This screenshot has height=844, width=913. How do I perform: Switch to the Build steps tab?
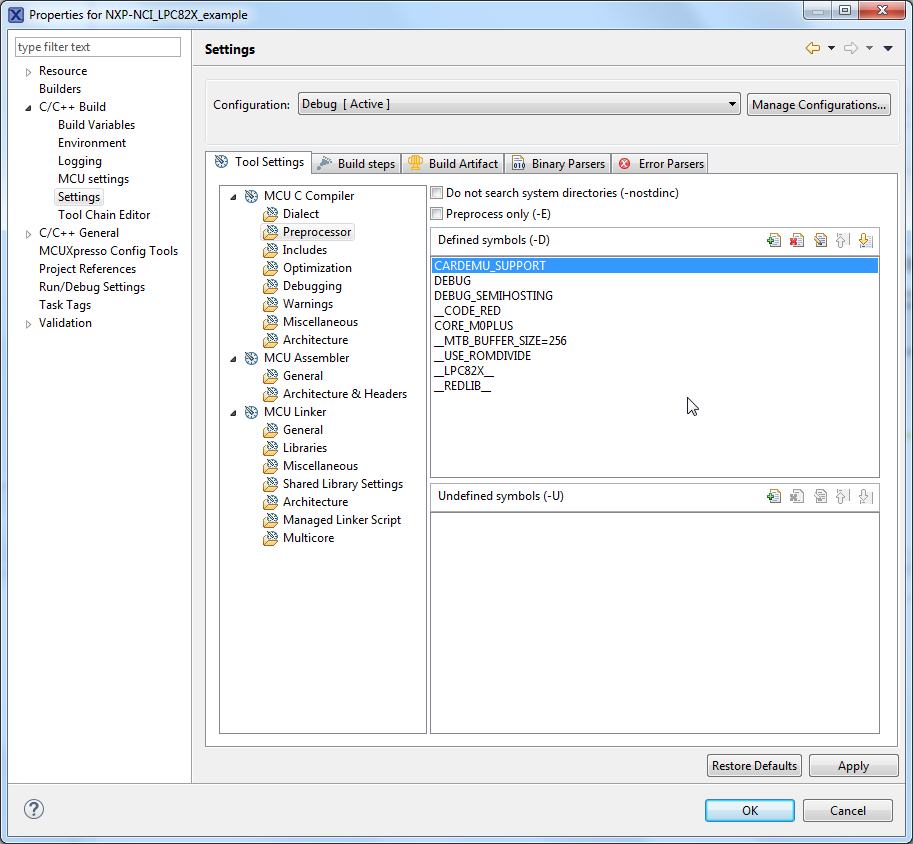[356, 164]
